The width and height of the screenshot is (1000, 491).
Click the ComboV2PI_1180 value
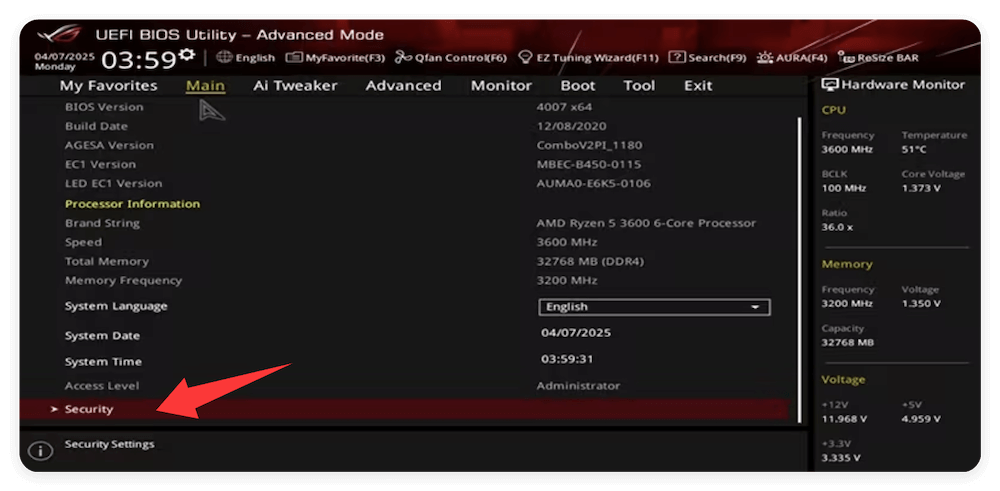point(590,145)
